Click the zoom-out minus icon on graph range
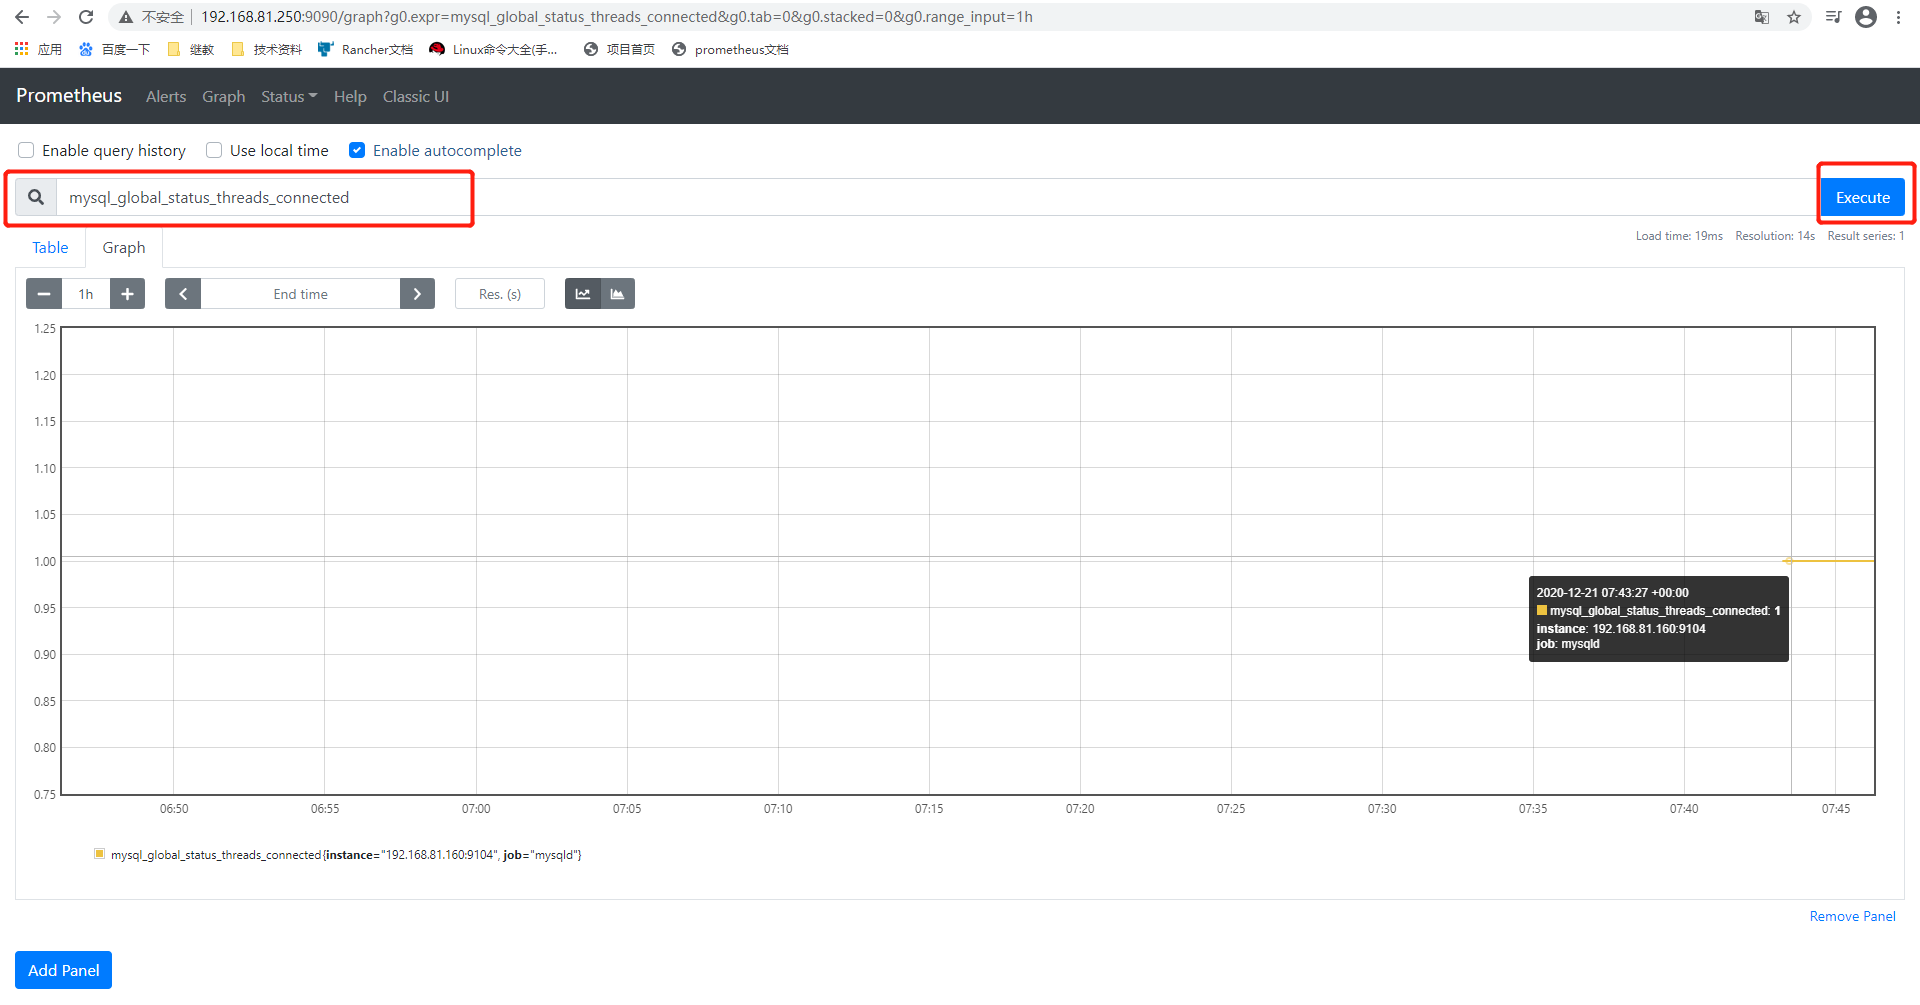 pyautogui.click(x=43, y=293)
